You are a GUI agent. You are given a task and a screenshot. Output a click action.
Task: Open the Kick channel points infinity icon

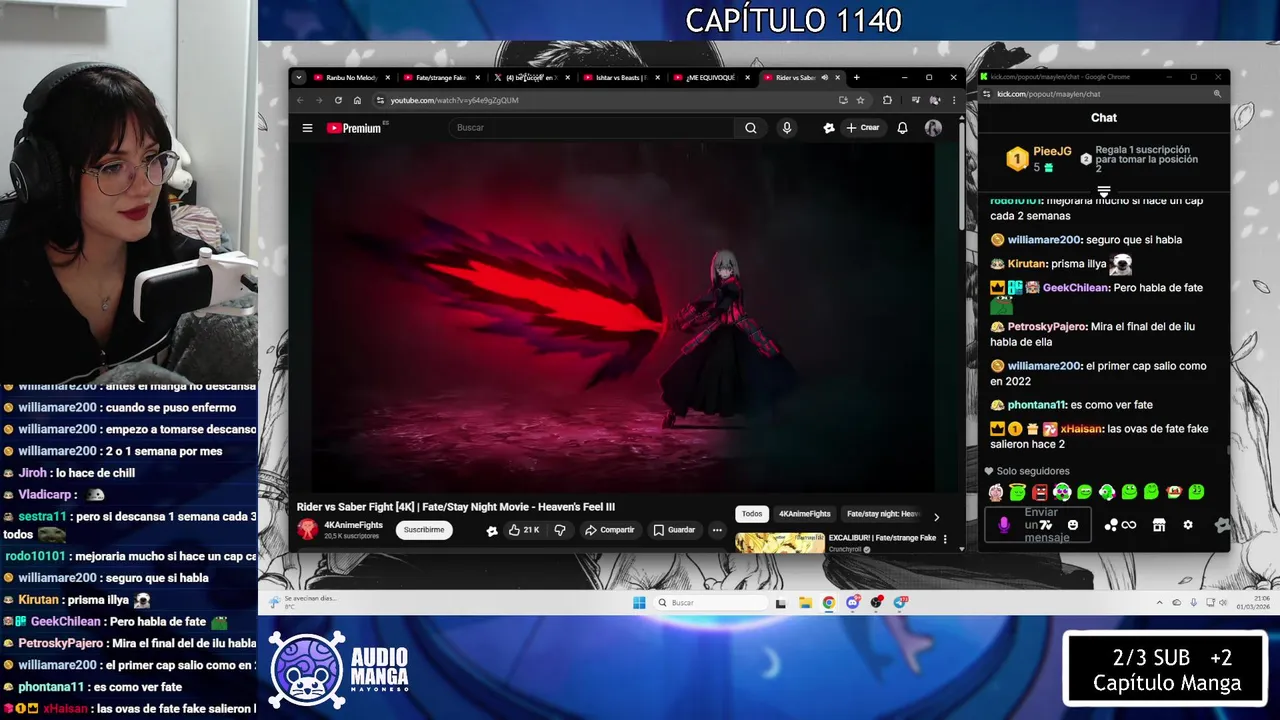point(1120,525)
